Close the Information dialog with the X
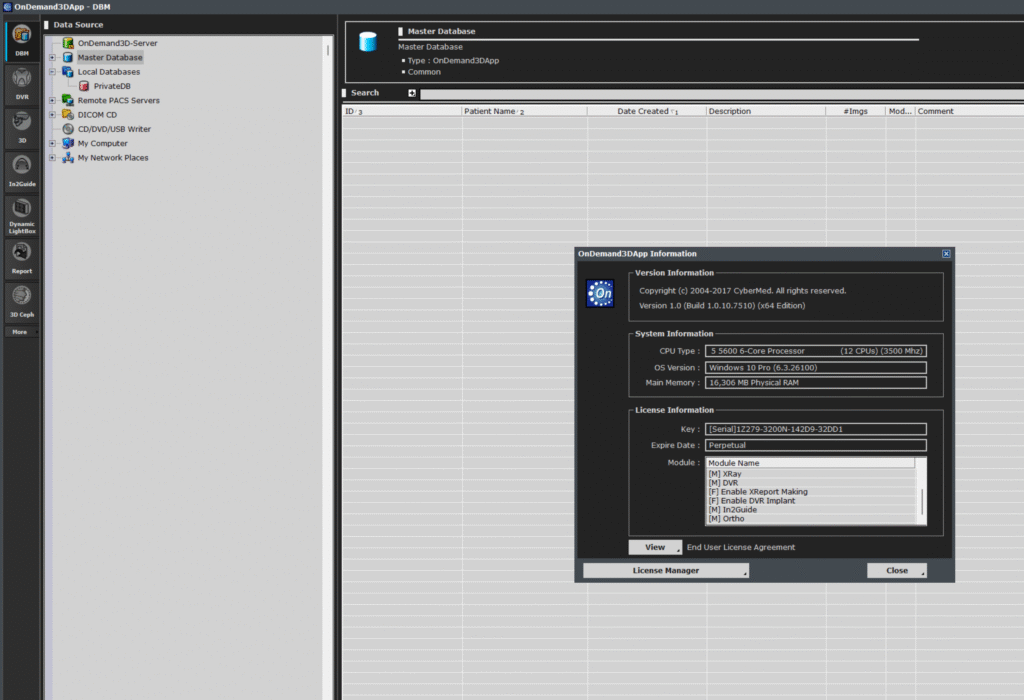 click(946, 254)
